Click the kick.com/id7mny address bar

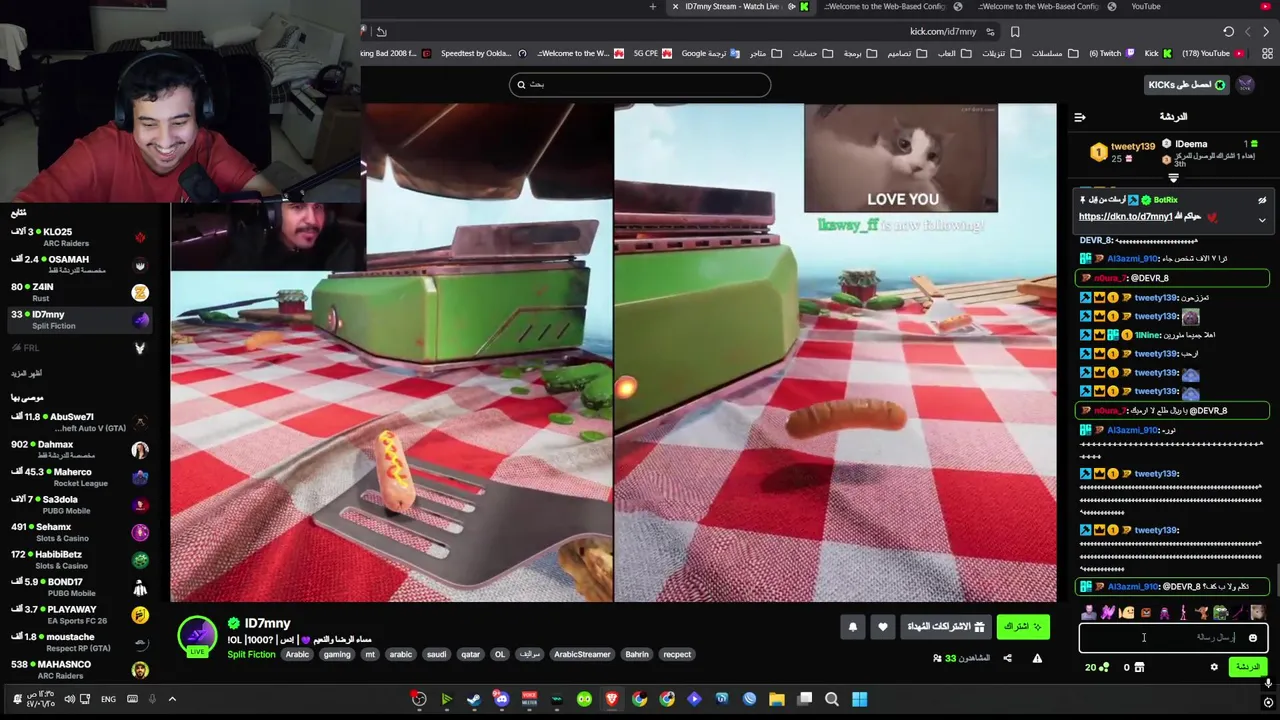942,32
